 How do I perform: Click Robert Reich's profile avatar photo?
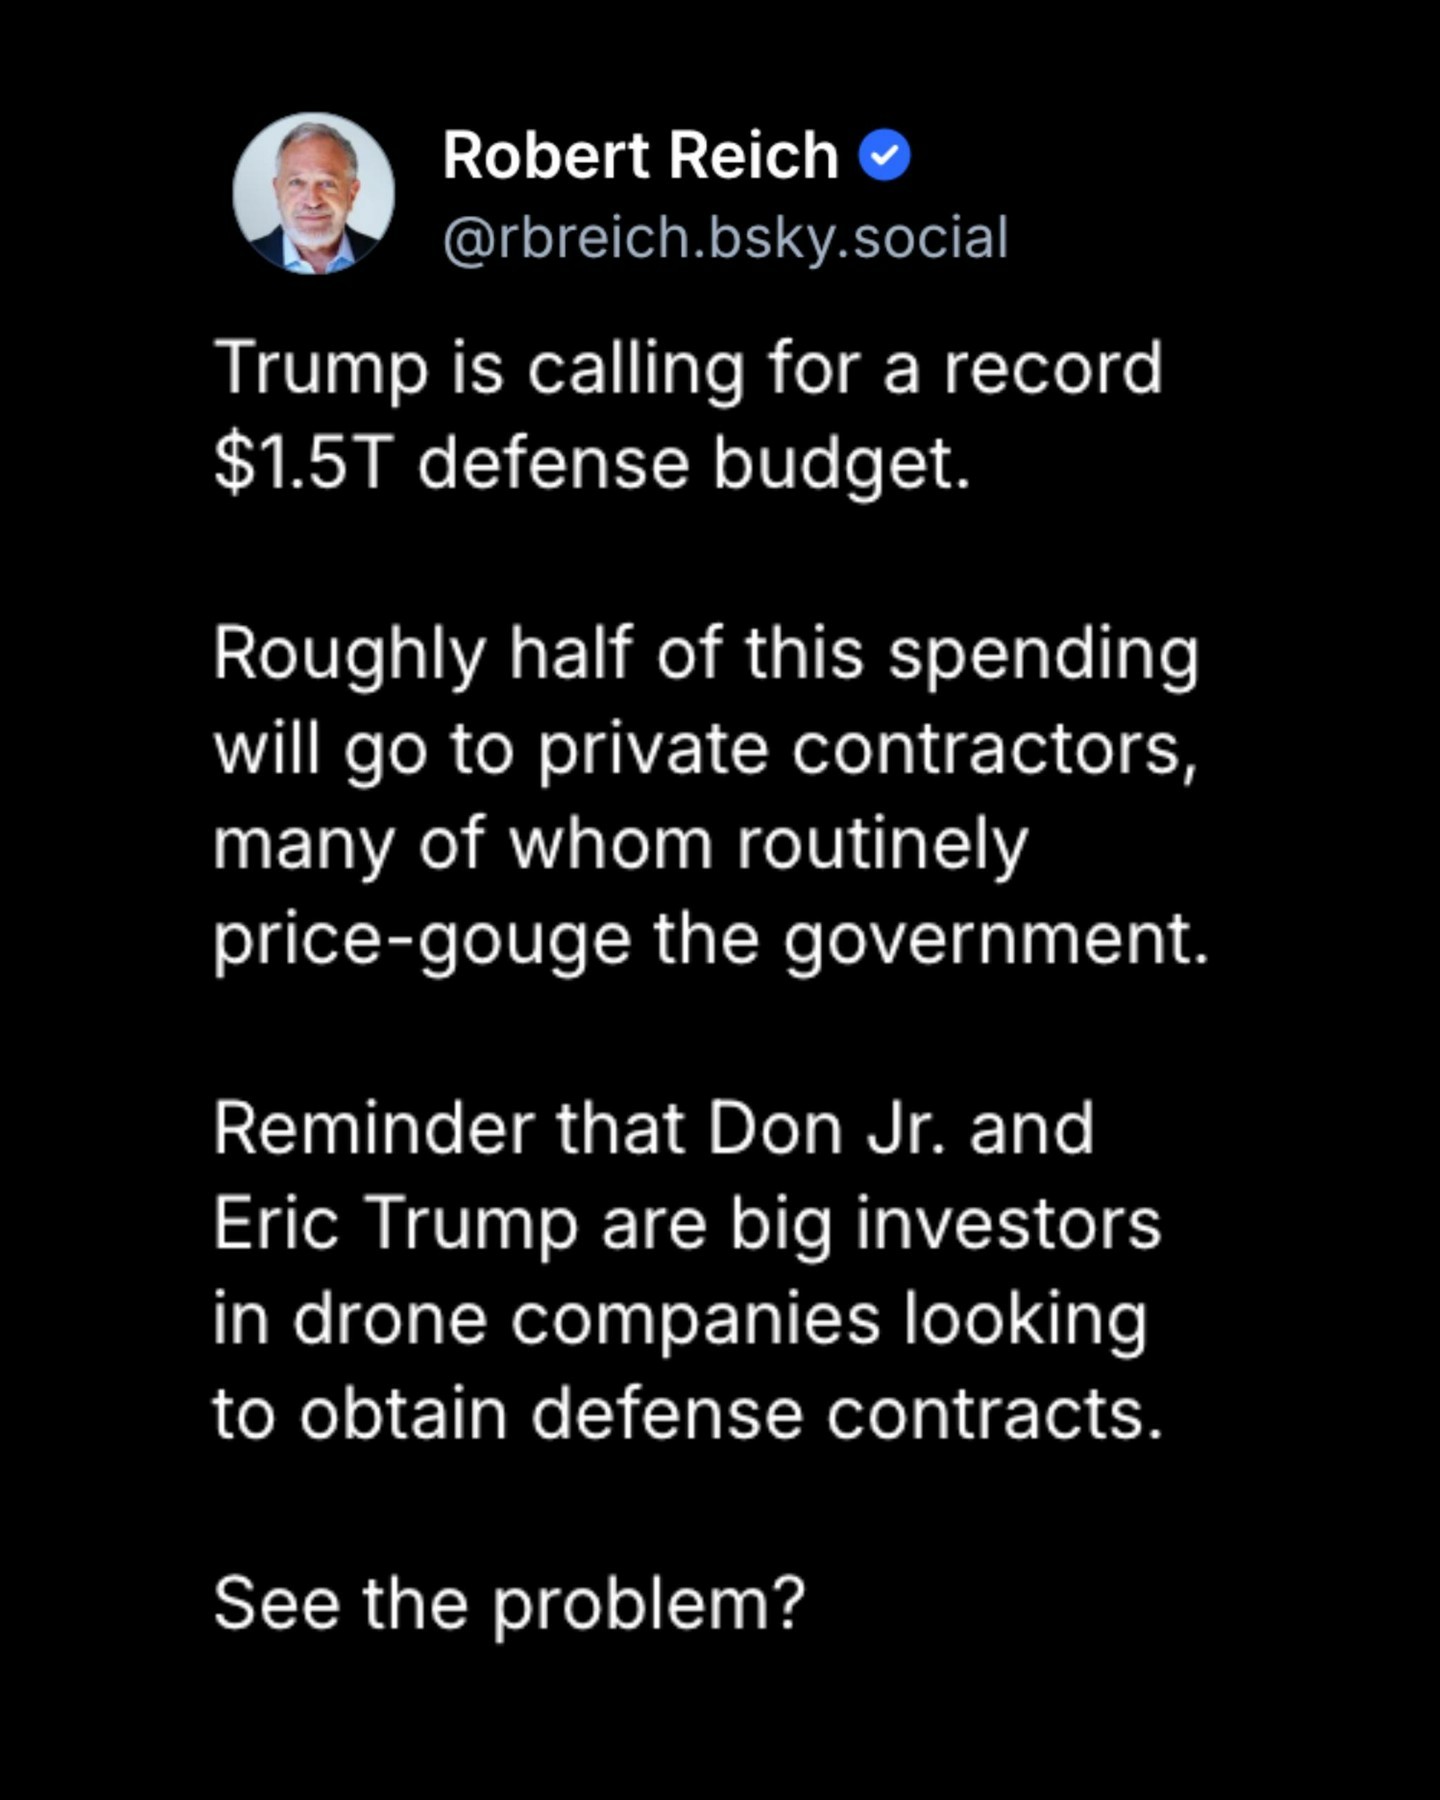click(313, 193)
